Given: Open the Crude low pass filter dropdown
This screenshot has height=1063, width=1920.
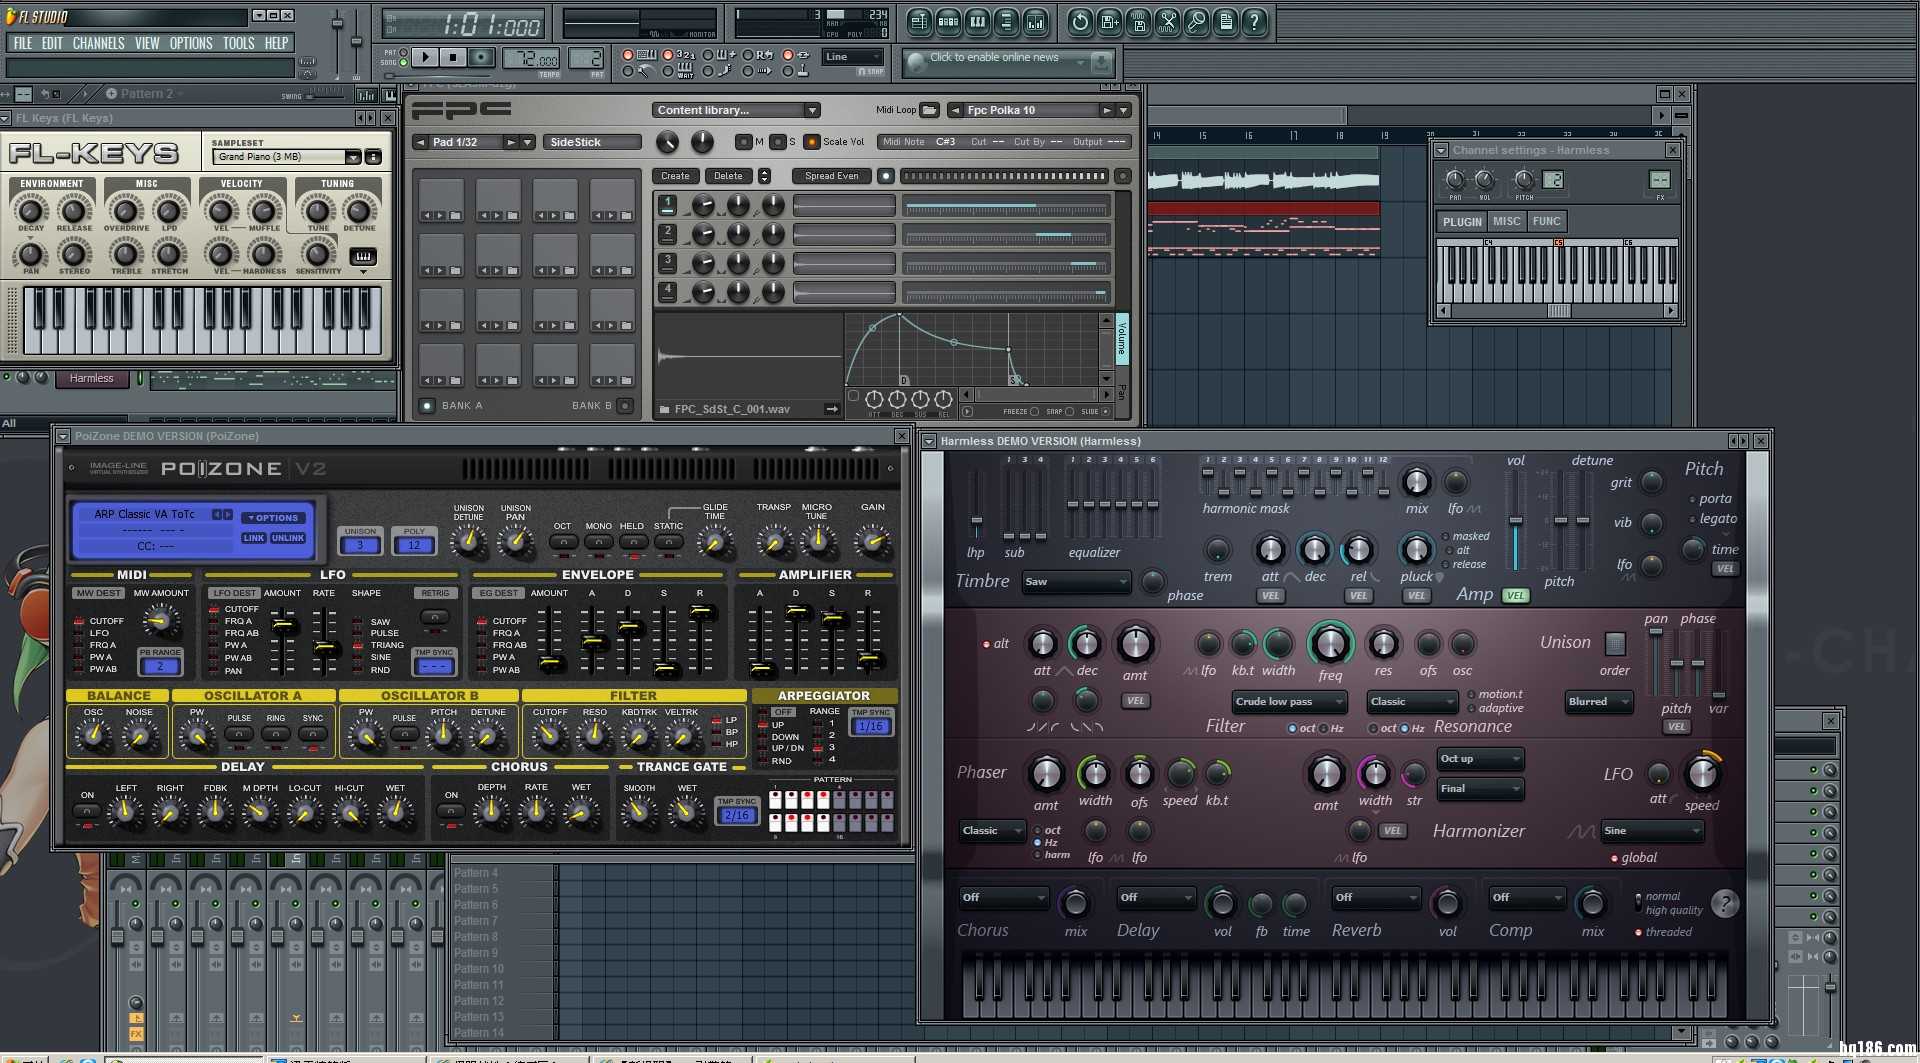Looking at the screenshot, I should [x=1288, y=702].
